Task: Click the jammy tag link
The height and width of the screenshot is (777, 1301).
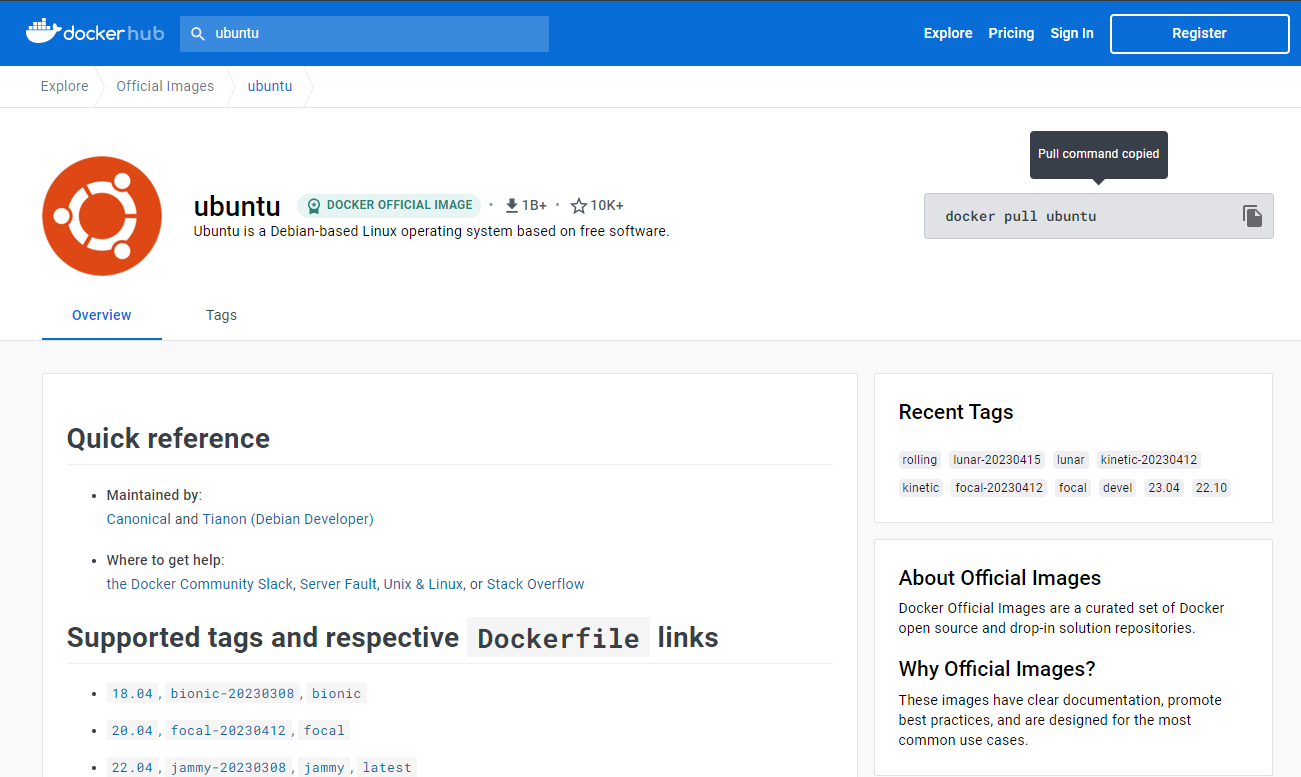Action: tap(324, 767)
